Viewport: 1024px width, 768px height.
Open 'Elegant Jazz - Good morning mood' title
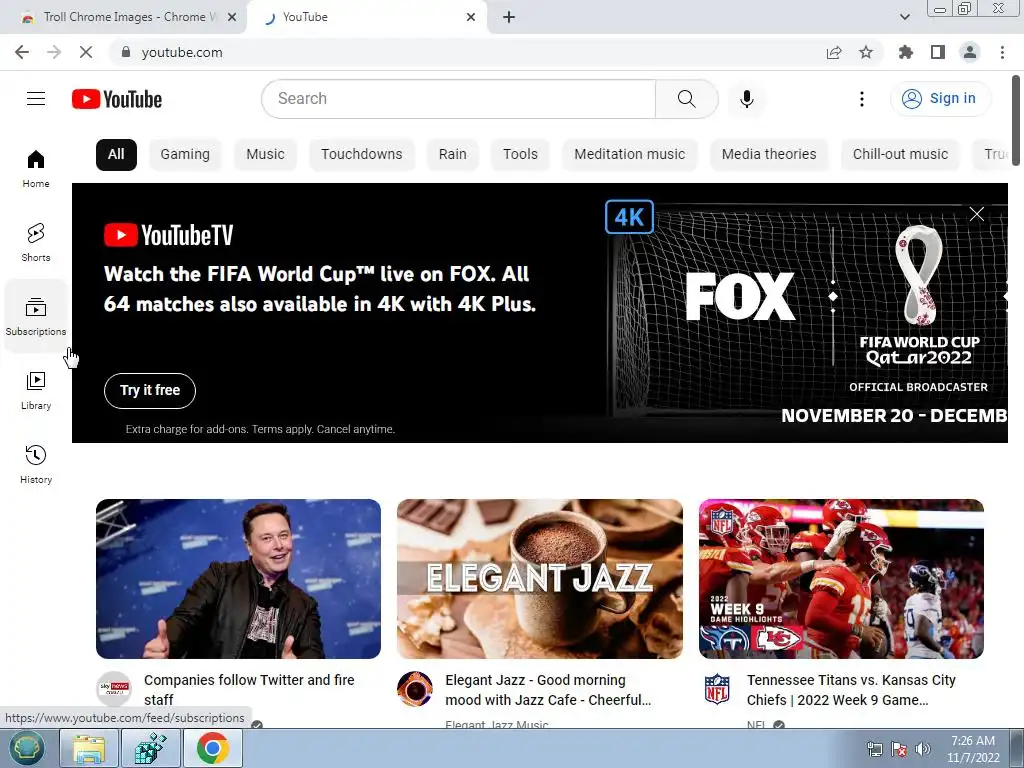click(548, 690)
